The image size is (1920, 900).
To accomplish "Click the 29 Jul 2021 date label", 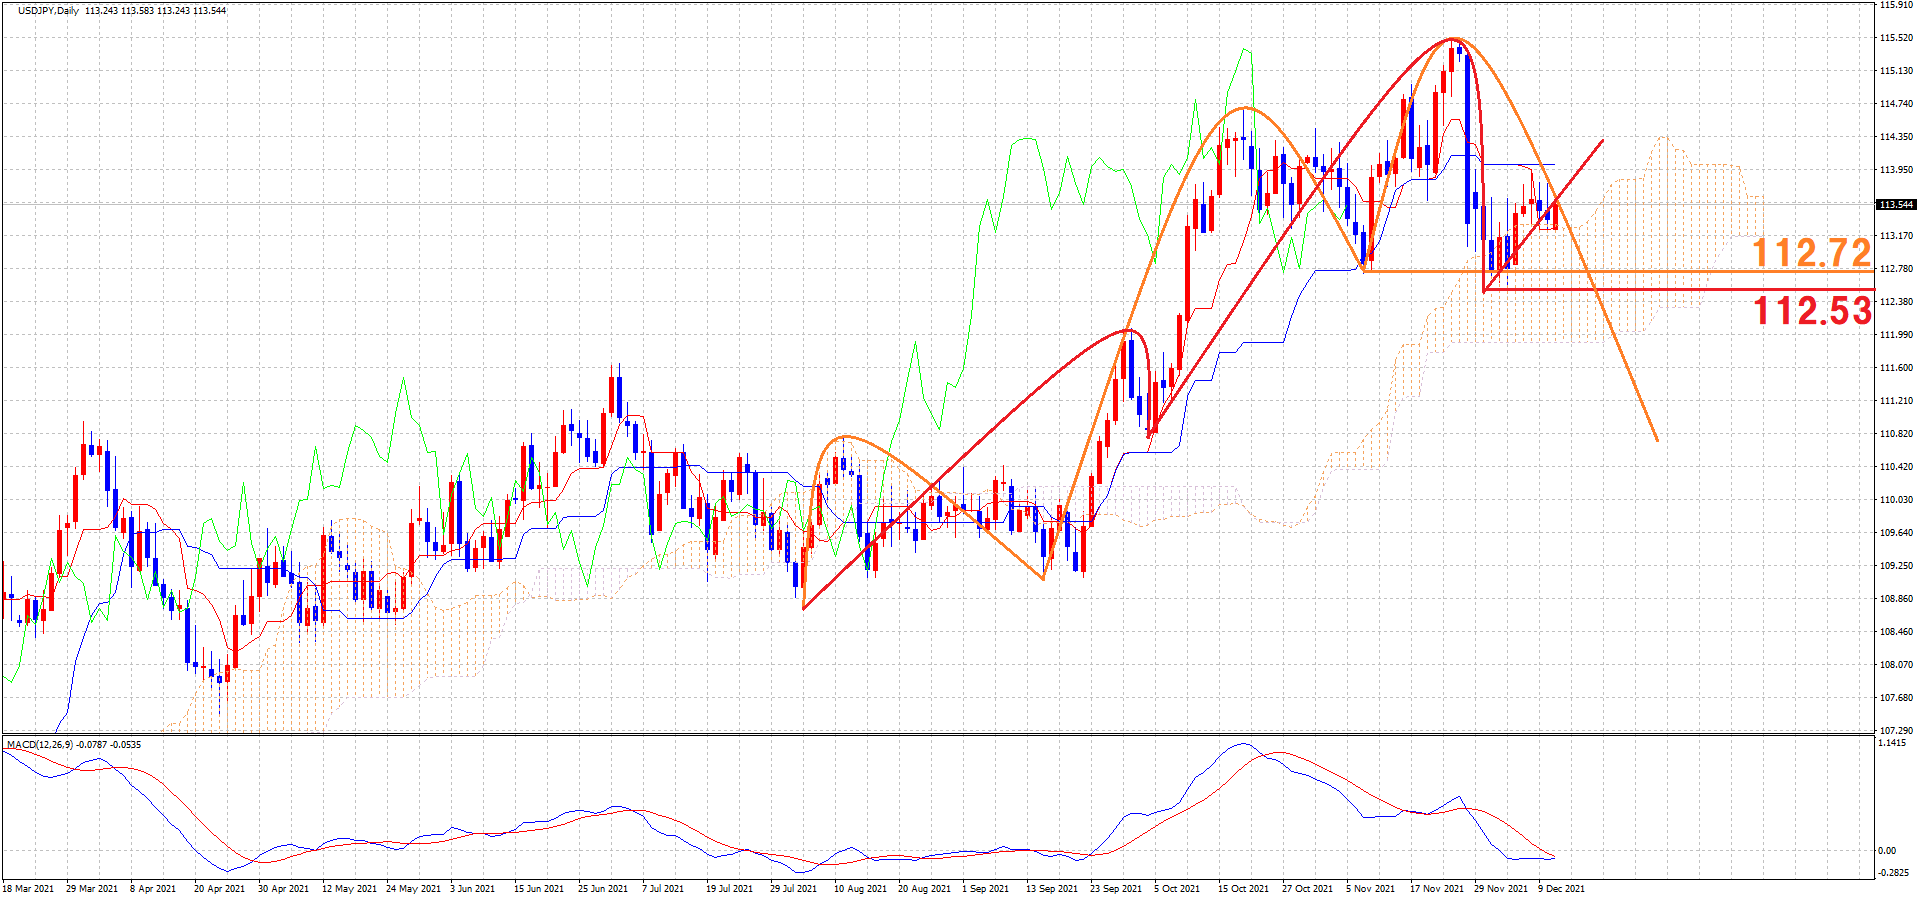I will pos(793,888).
